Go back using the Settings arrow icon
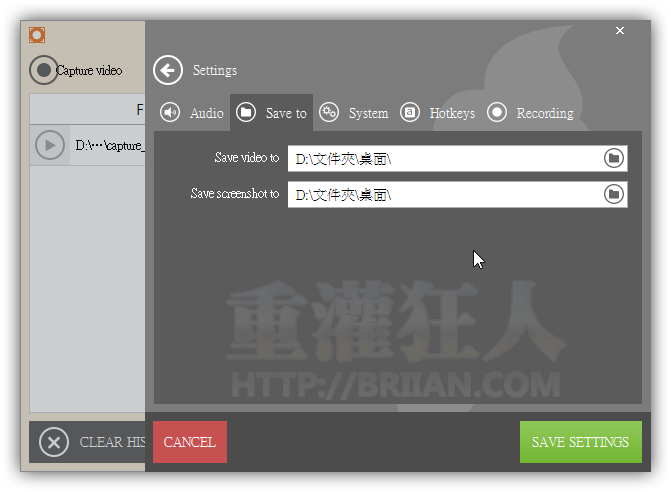The image size is (671, 492). point(168,70)
